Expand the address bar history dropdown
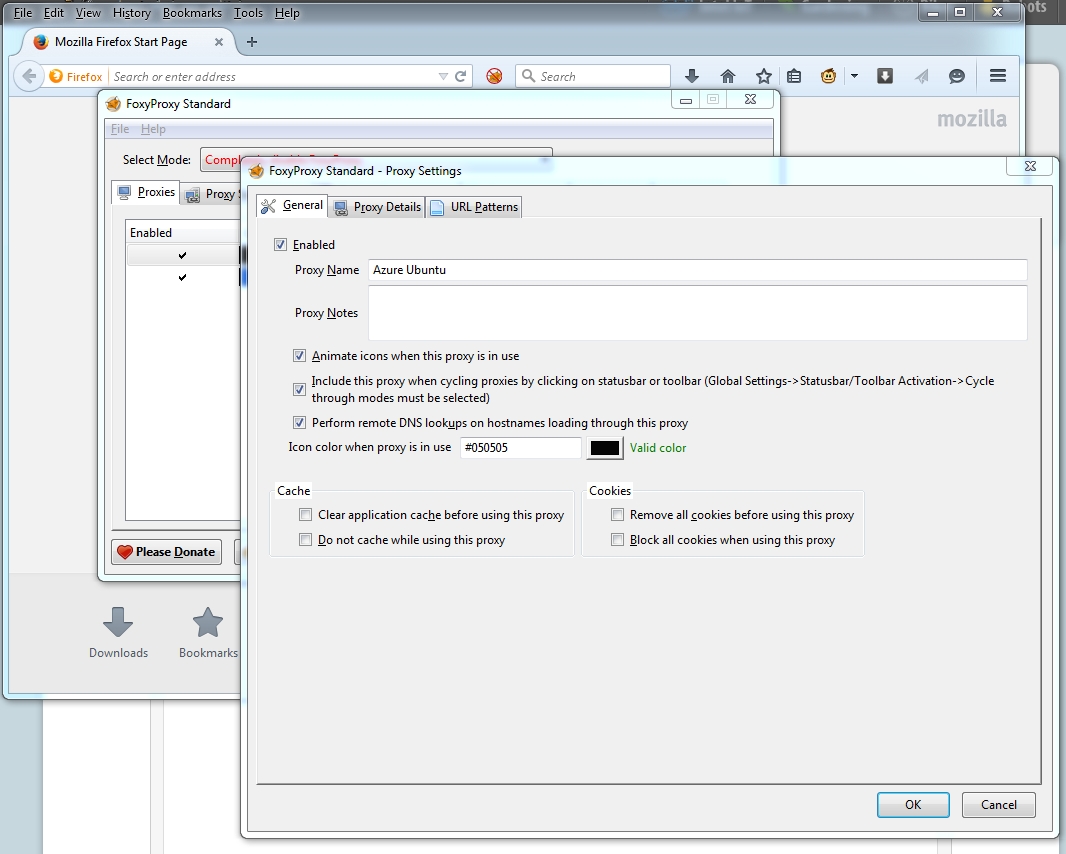 pos(443,76)
